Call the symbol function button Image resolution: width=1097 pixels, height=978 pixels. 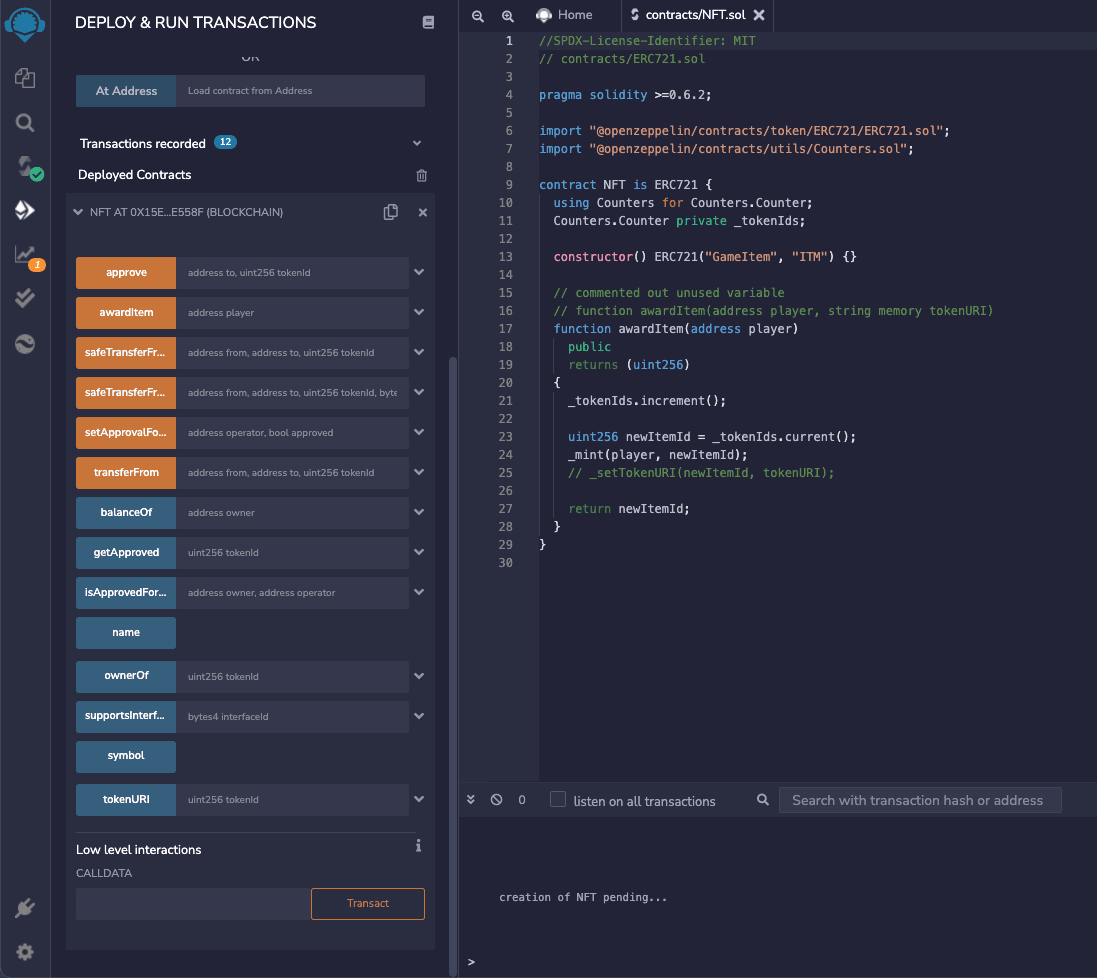[x=126, y=756]
